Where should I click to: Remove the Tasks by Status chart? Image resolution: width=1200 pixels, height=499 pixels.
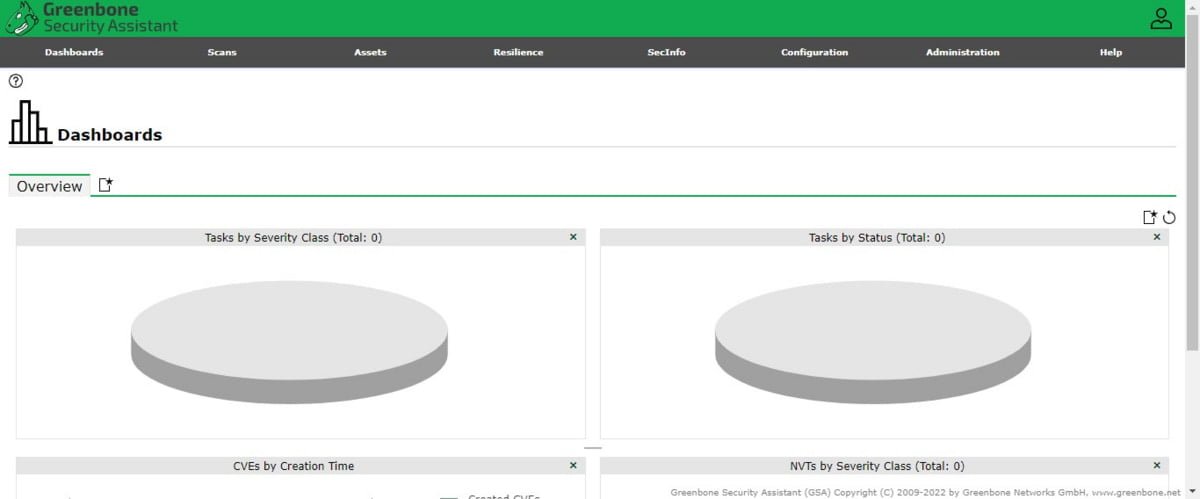pos(1157,237)
